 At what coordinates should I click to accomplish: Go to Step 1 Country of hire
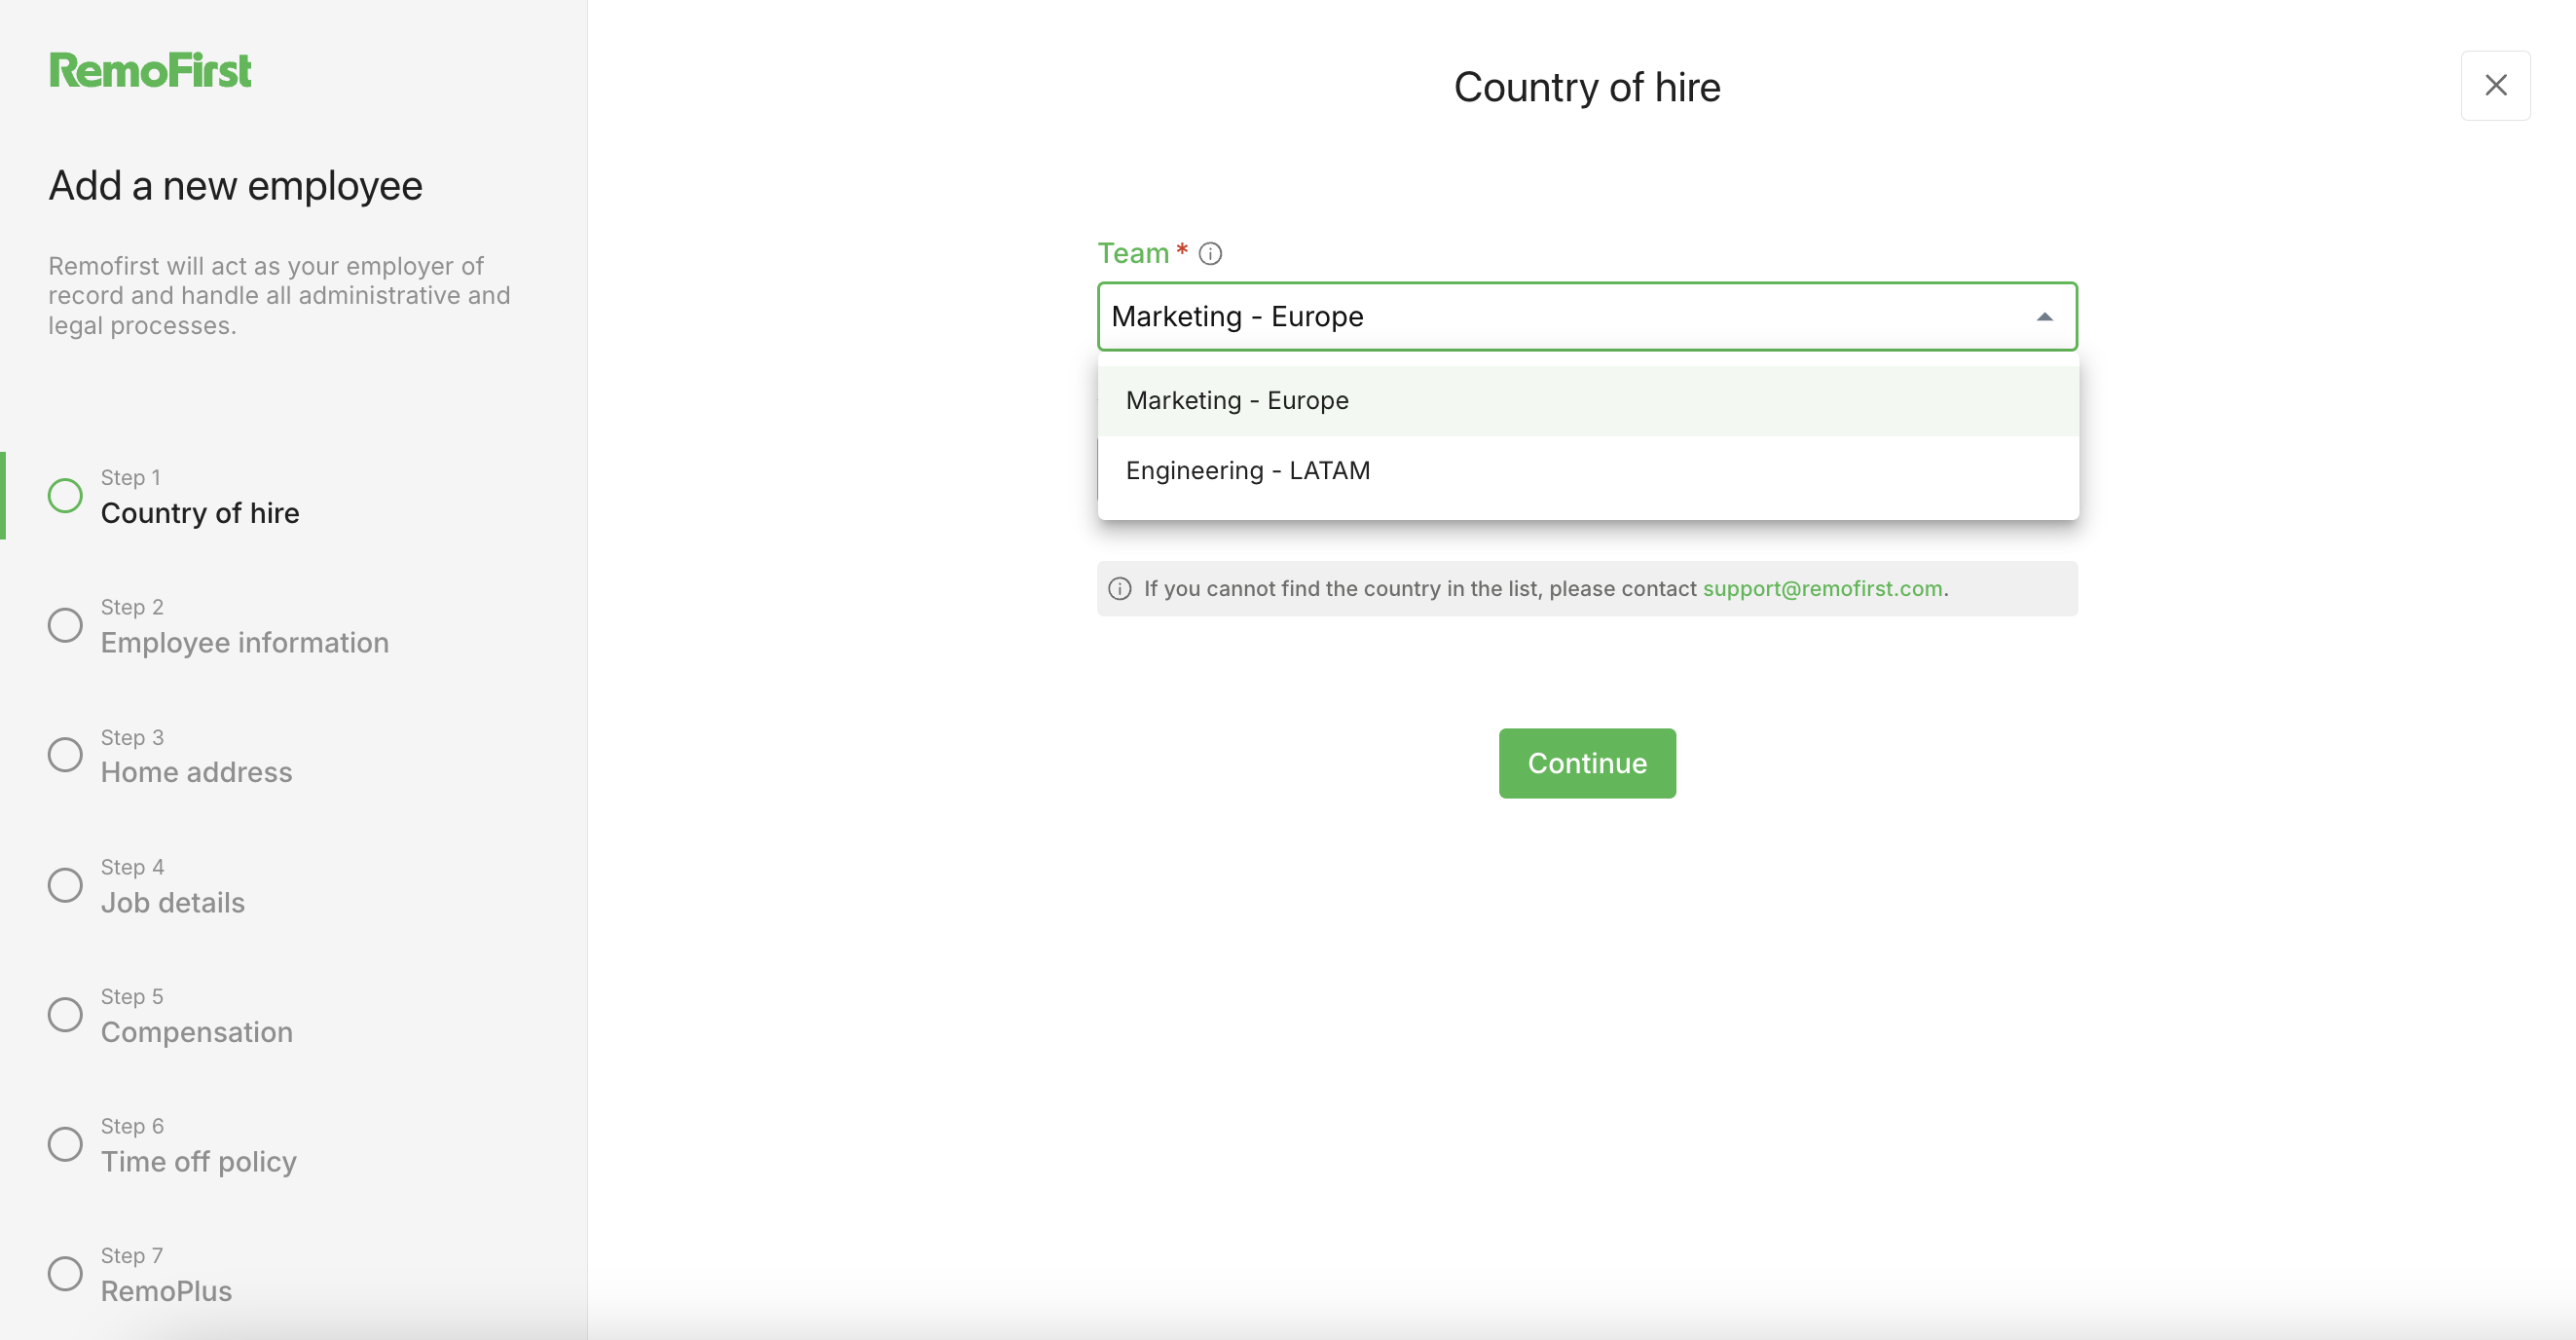[200, 496]
